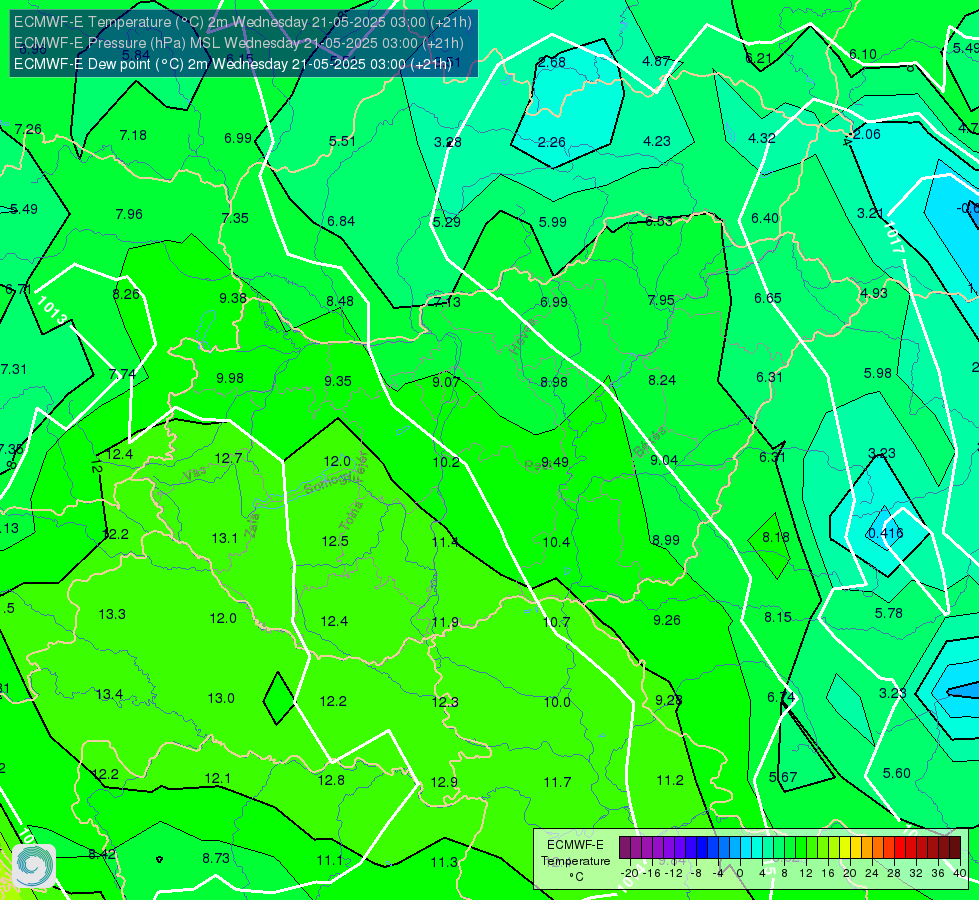
Task: Click the 10.2 temperature value
Action: point(446,462)
